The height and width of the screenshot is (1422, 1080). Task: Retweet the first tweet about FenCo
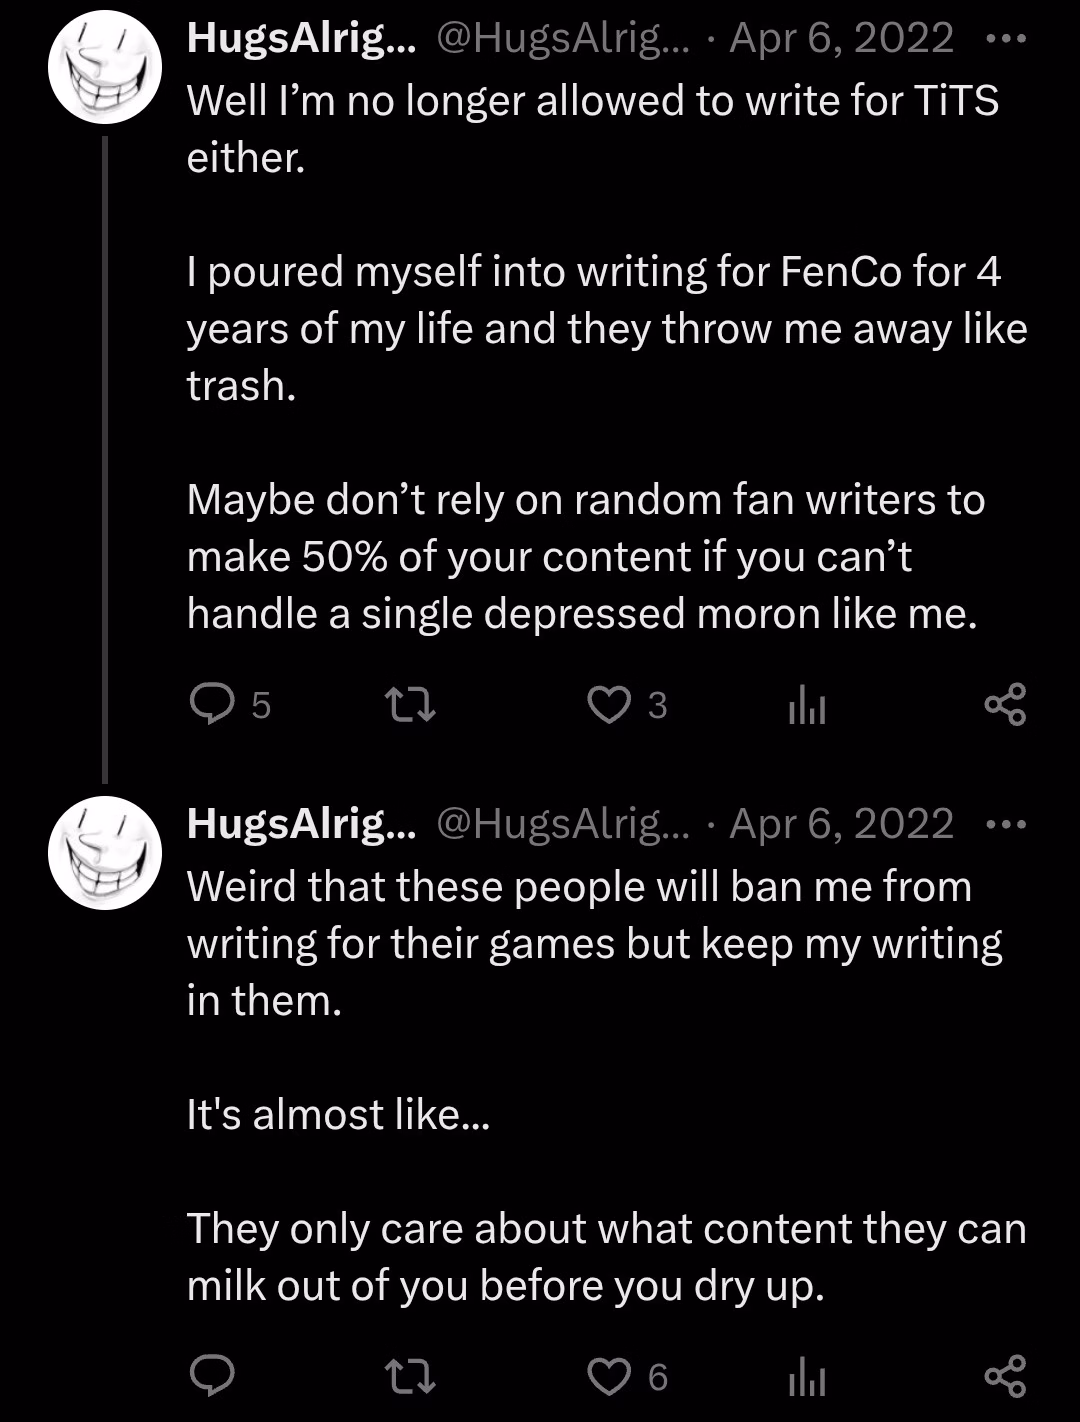point(410,705)
